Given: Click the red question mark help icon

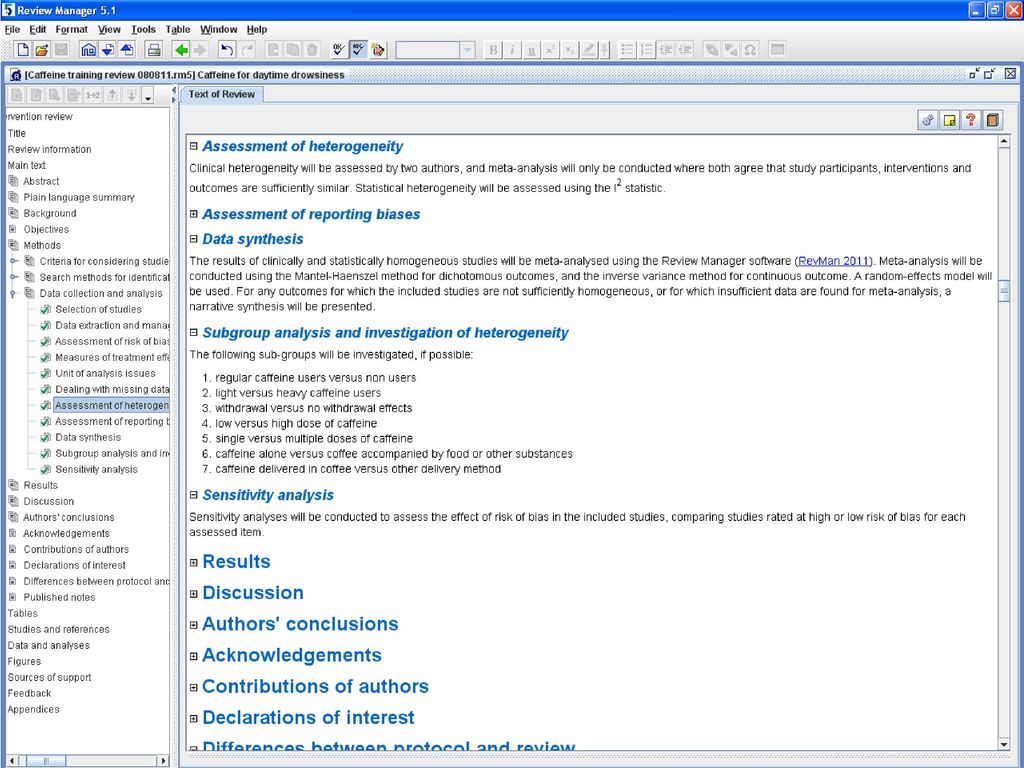Looking at the screenshot, I should click(x=970, y=120).
